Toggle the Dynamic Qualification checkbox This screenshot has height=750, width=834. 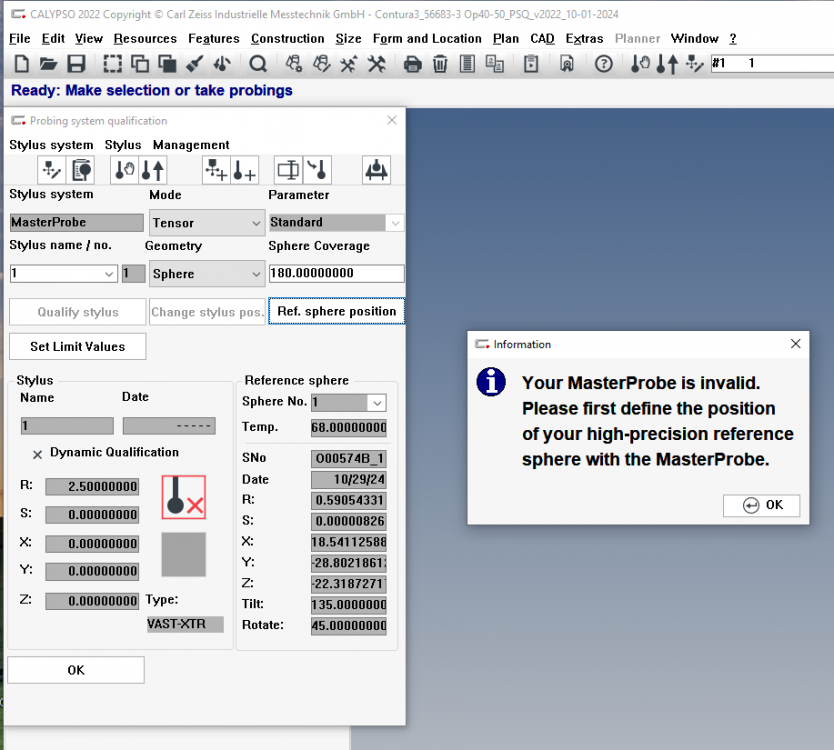pyautogui.click(x=38, y=454)
